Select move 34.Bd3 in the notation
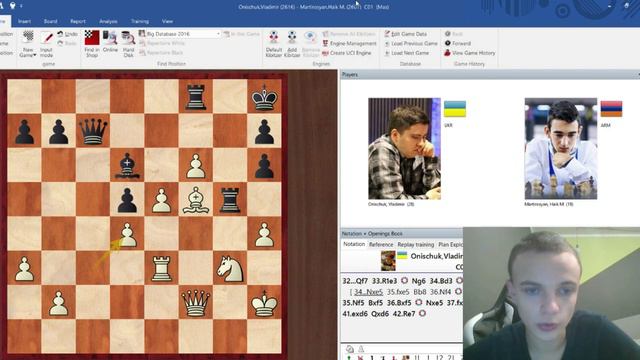Viewport: 640px width, 360px height. coord(441,281)
